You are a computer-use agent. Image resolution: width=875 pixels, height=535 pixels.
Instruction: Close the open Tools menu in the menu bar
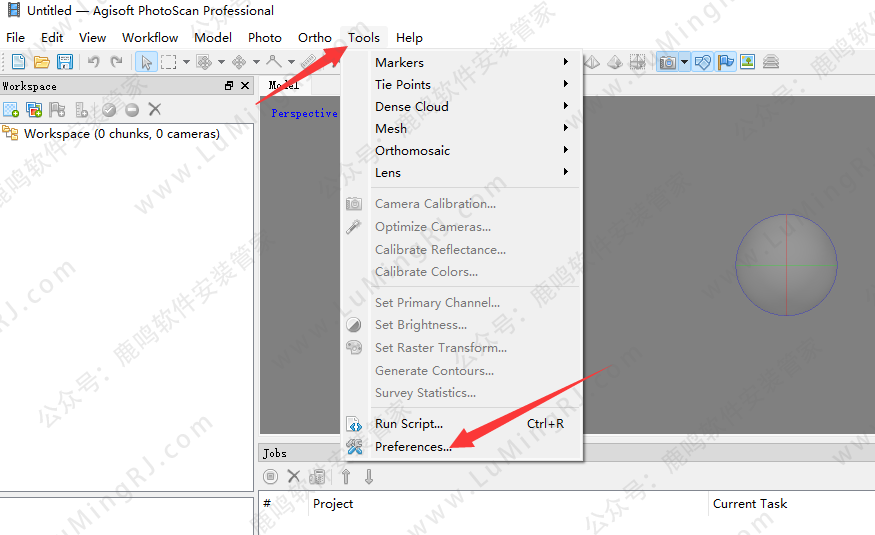pyautogui.click(x=364, y=37)
